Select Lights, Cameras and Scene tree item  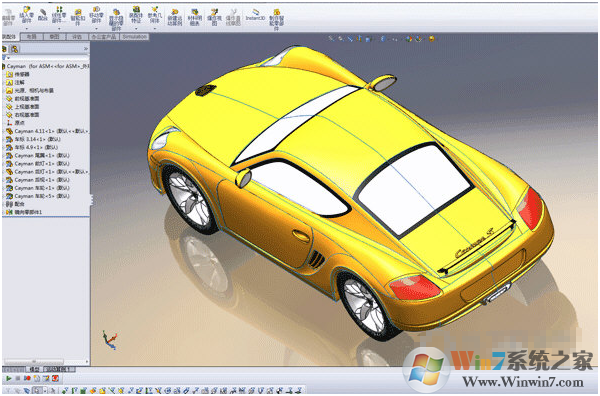coord(30,91)
